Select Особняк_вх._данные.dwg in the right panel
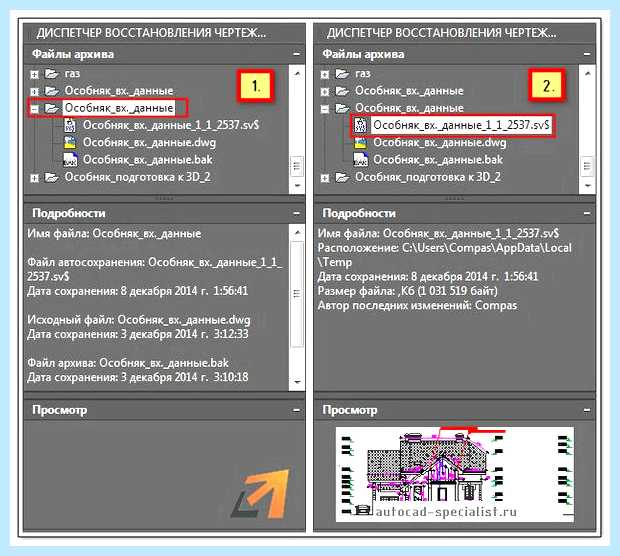 click(x=440, y=142)
